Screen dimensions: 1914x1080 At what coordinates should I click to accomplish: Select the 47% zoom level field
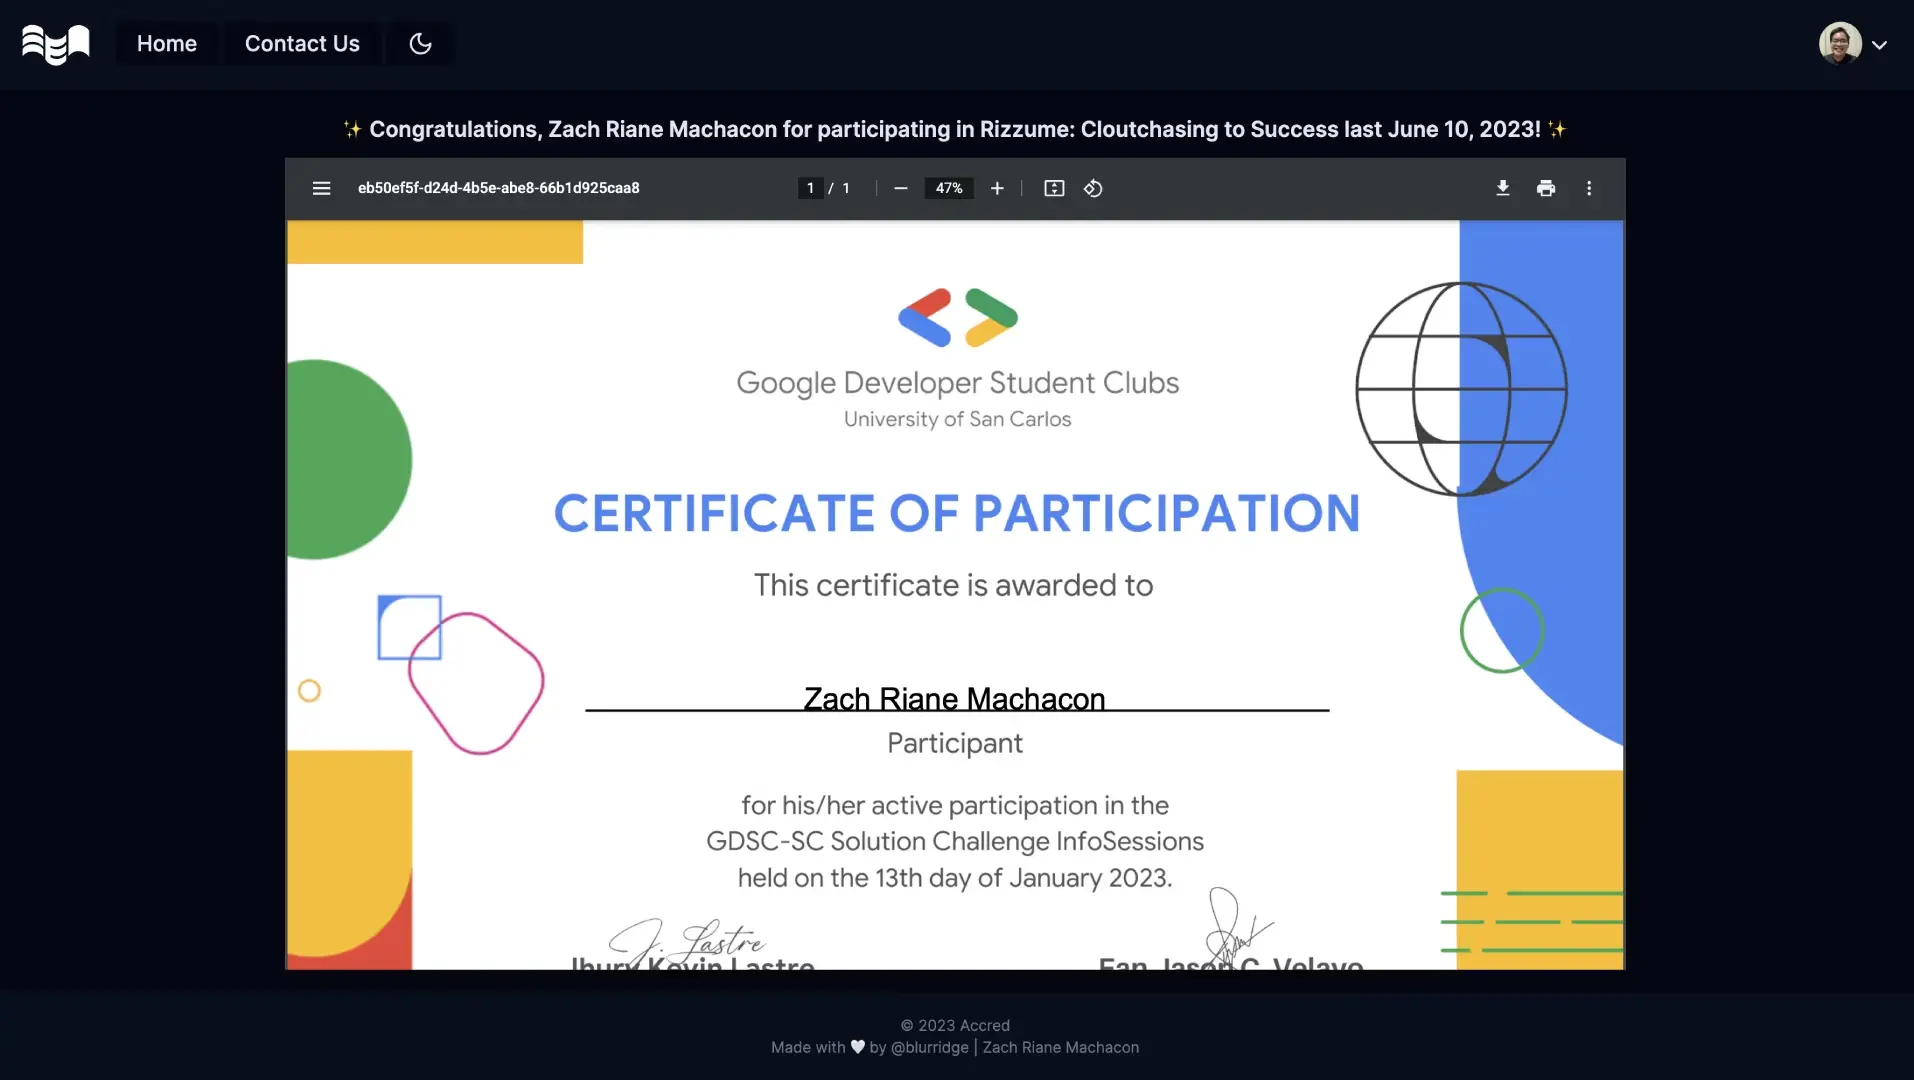point(948,188)
